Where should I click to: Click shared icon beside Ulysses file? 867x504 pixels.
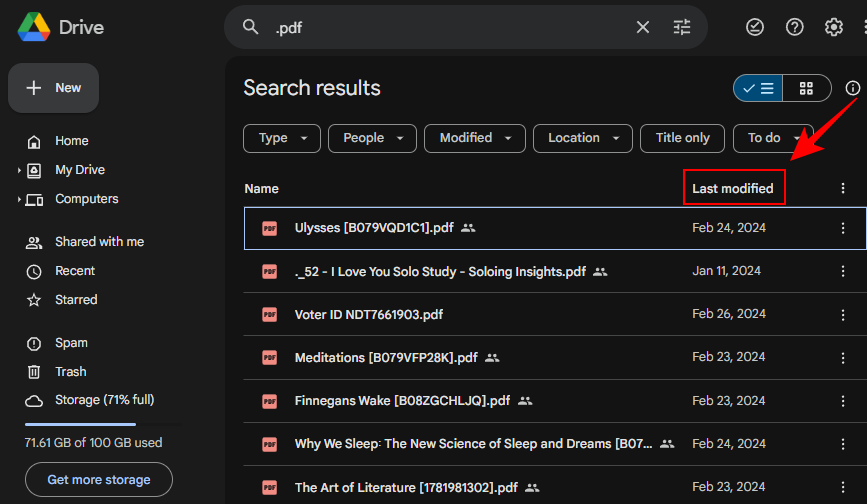coord(468,228)
